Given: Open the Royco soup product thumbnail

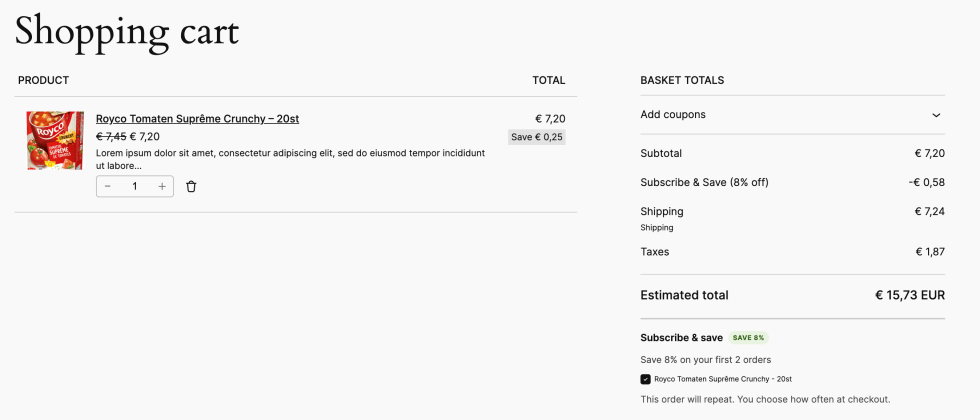Looking at the screenshot, I should click(55, 141).
